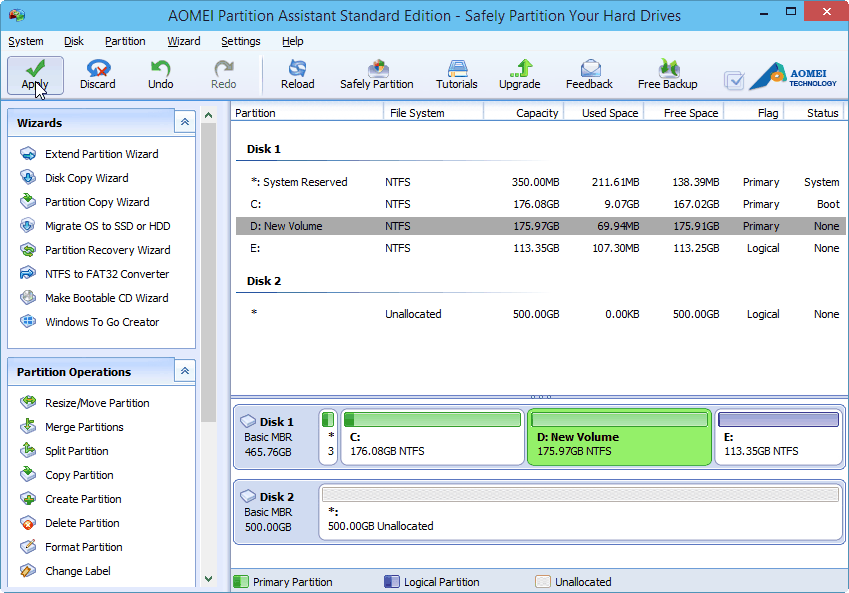
Task: Open the Settings menu
Action: [x=240, y=41]
